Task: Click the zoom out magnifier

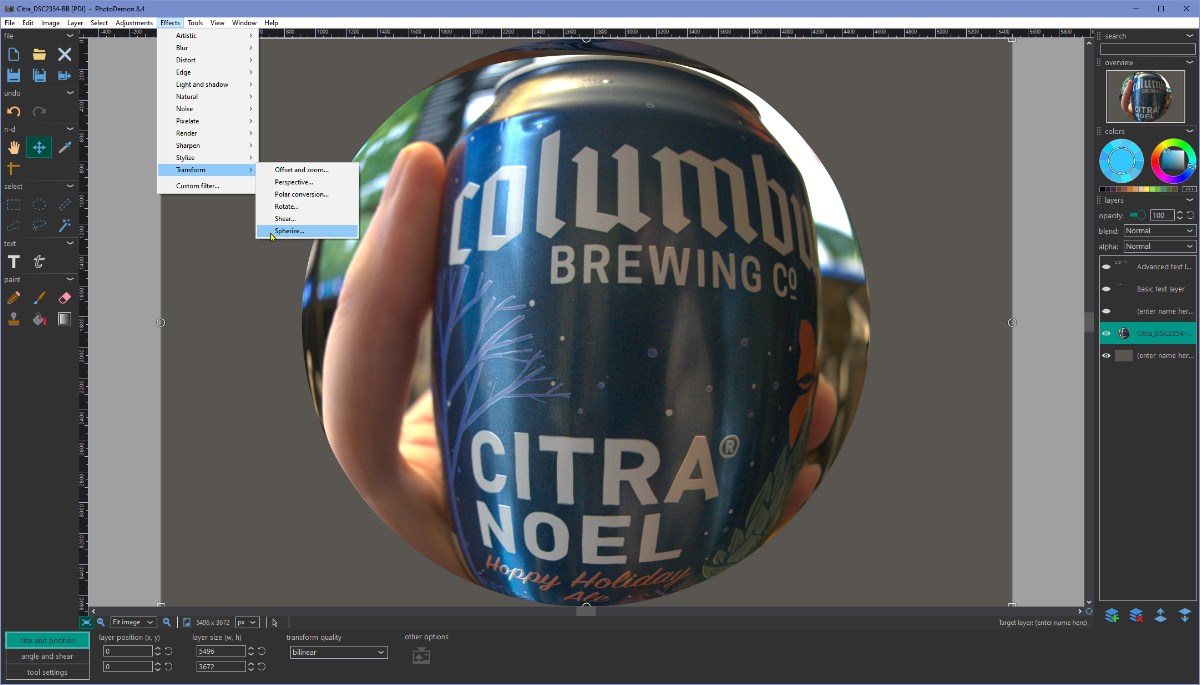Action: [101, 622]
